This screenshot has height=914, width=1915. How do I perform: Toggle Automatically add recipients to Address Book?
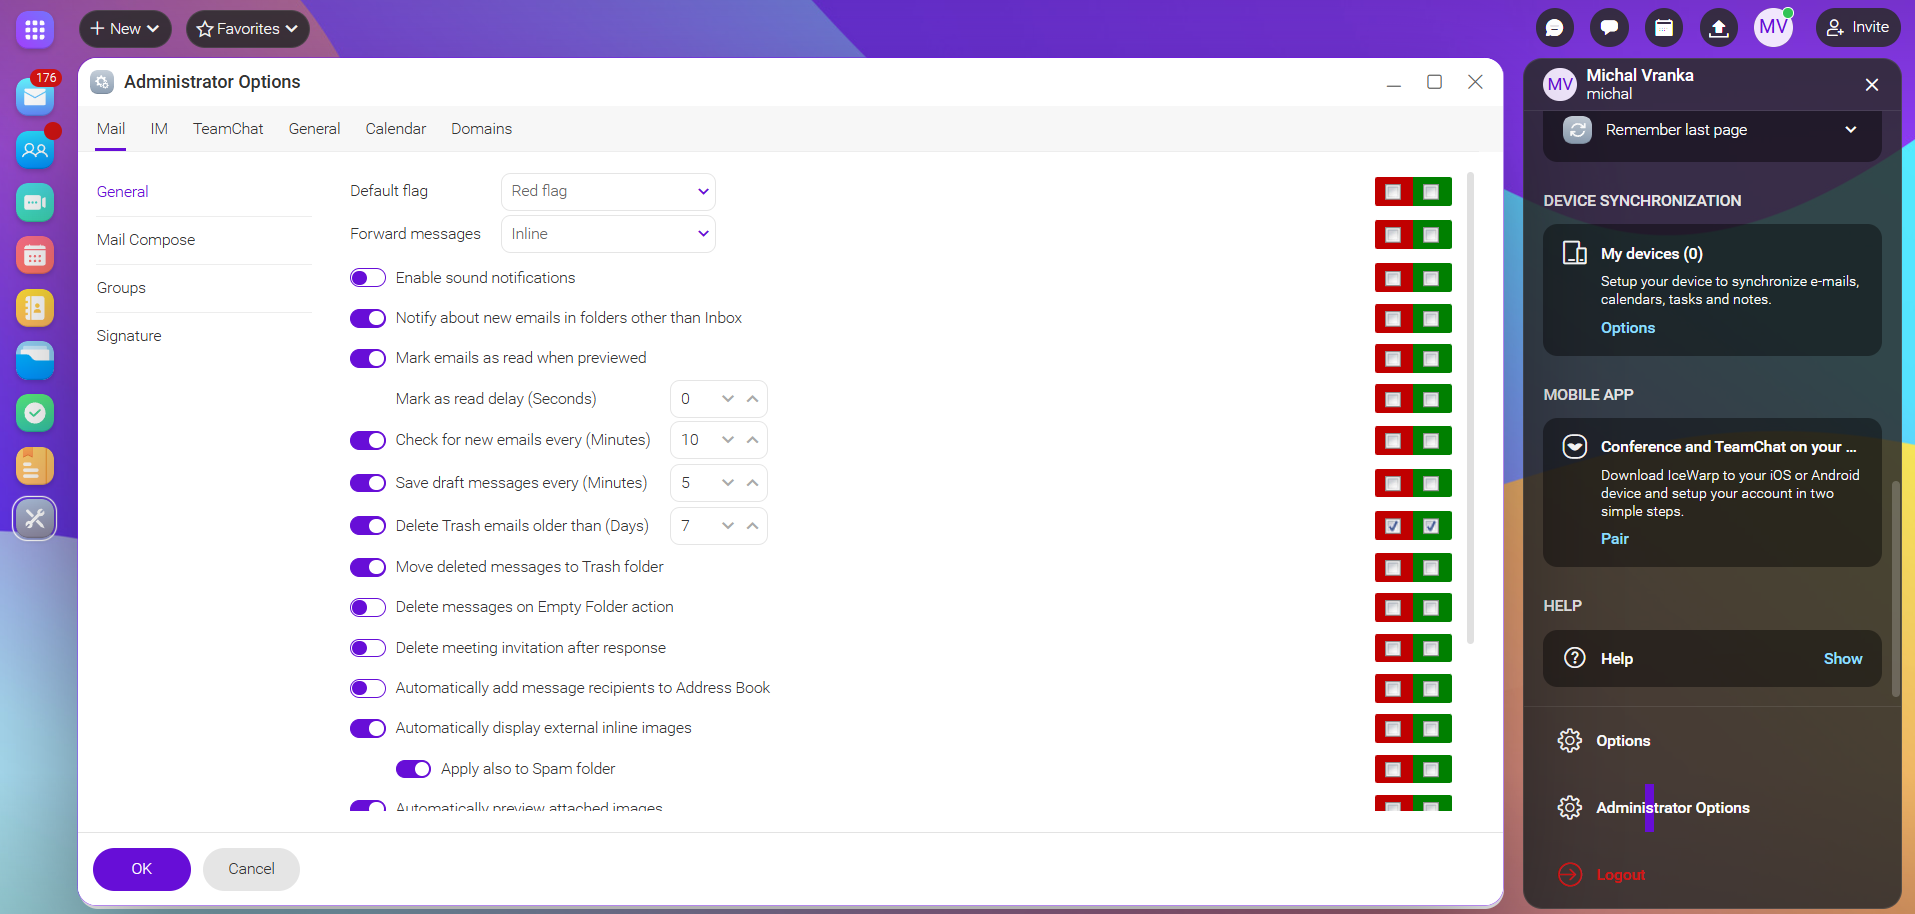tap(368, 688)
